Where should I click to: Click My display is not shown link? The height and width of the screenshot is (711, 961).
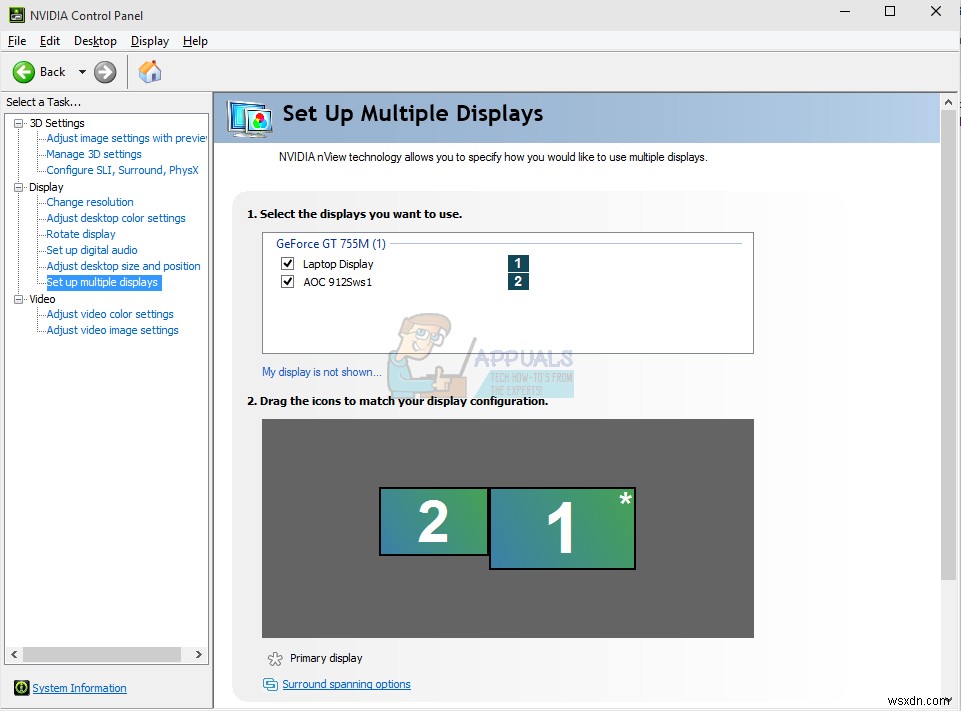(x=321, y=372)
